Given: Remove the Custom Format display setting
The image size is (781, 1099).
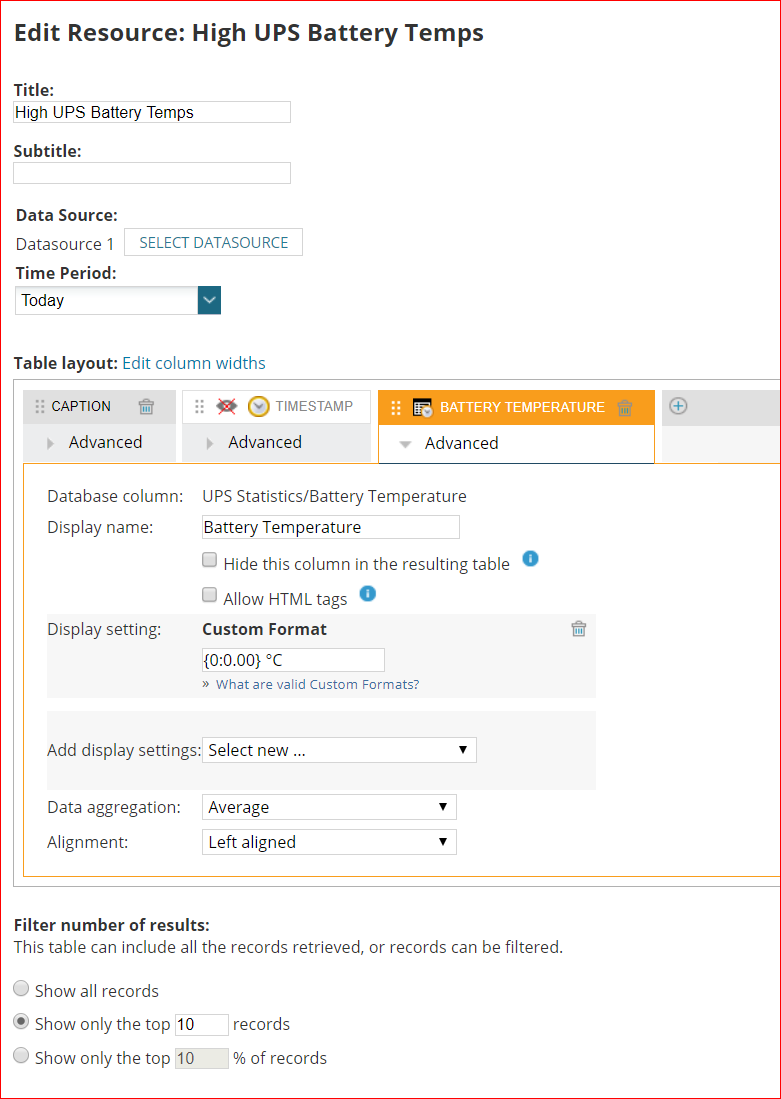Looking at the screenshot, I should 578,629.
